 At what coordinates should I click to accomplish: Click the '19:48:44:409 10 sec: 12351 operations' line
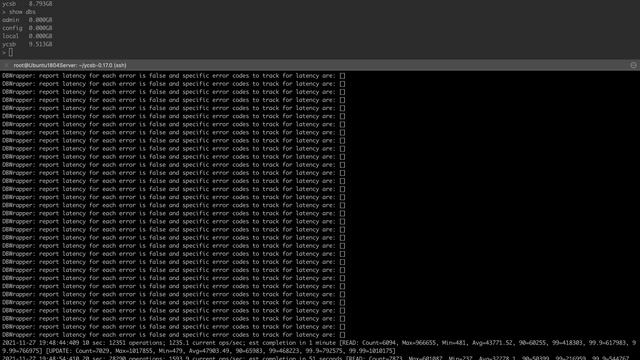pyautogui.click(x=320, y=343)
